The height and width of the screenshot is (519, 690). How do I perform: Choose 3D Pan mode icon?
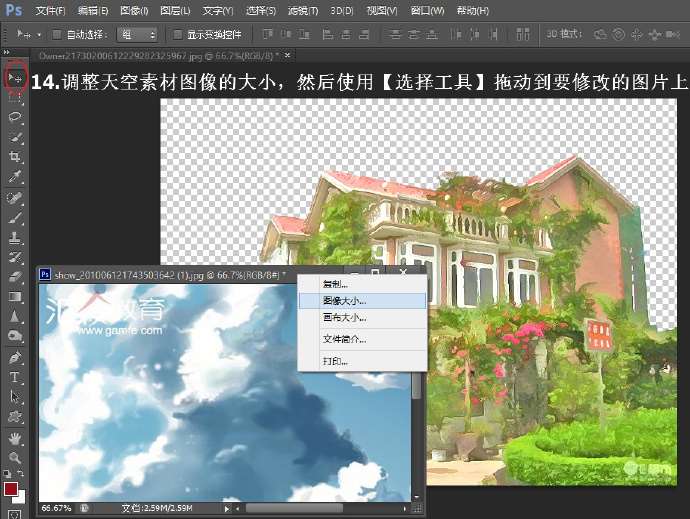point(637,34)
